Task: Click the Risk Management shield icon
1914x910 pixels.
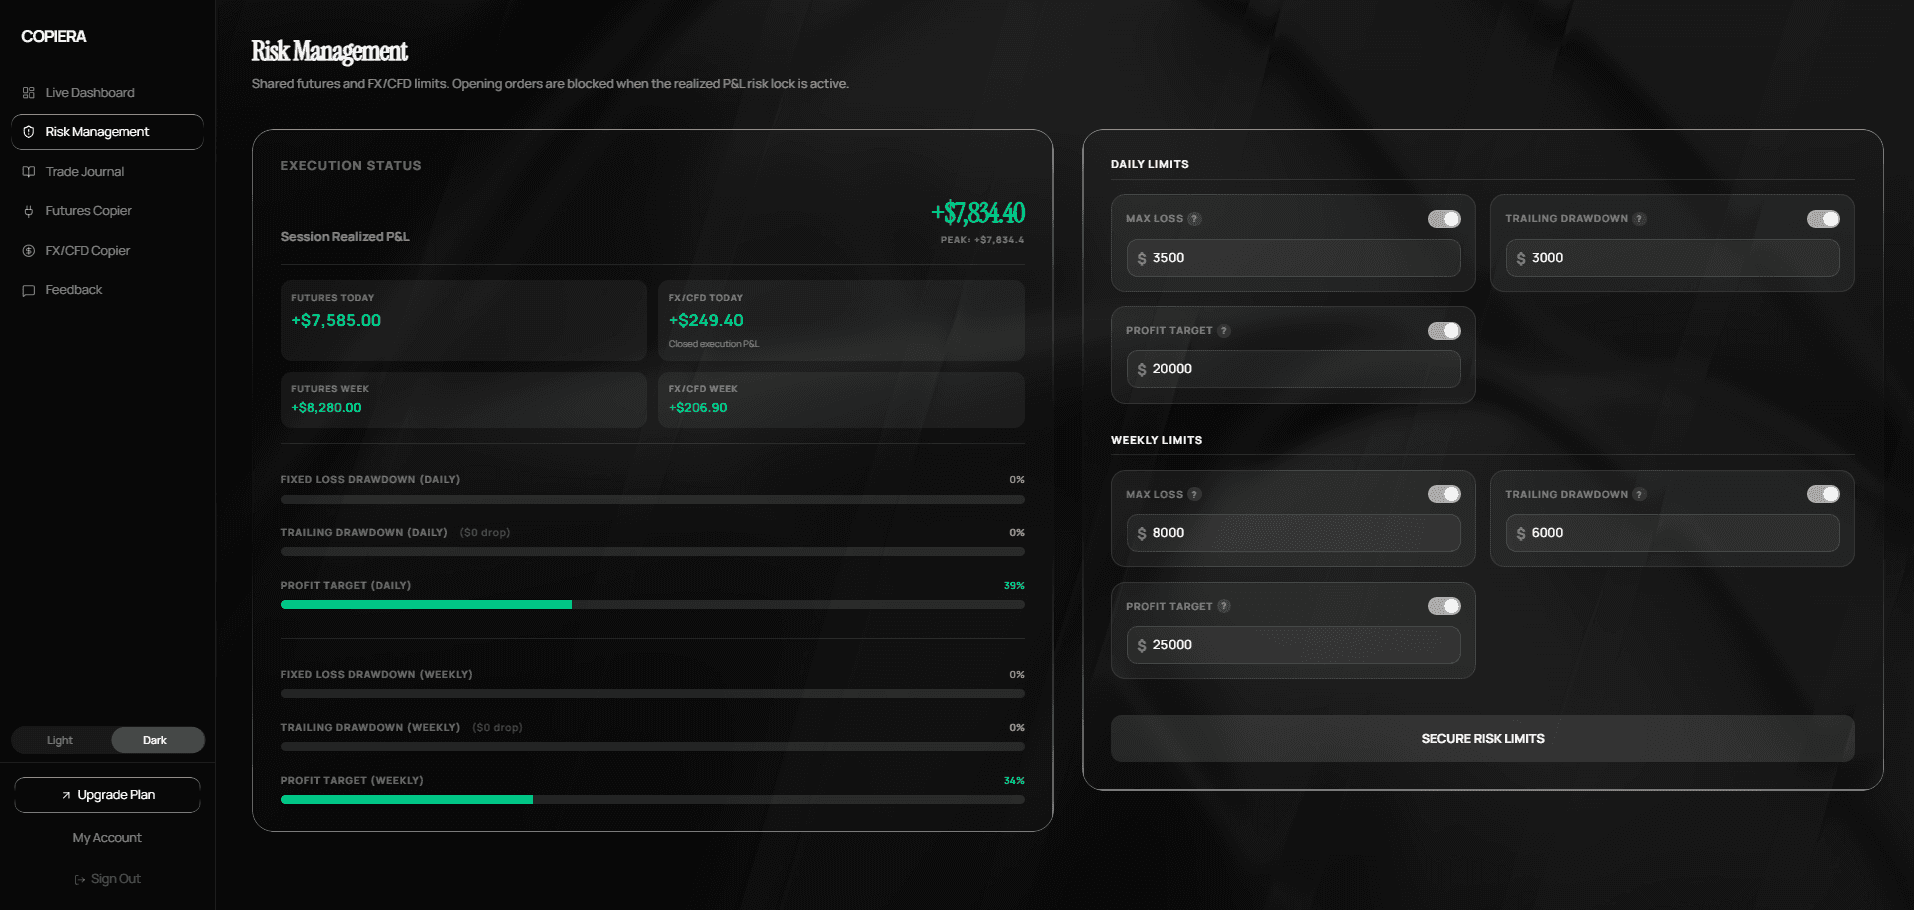Action: (x=29, y=132)
